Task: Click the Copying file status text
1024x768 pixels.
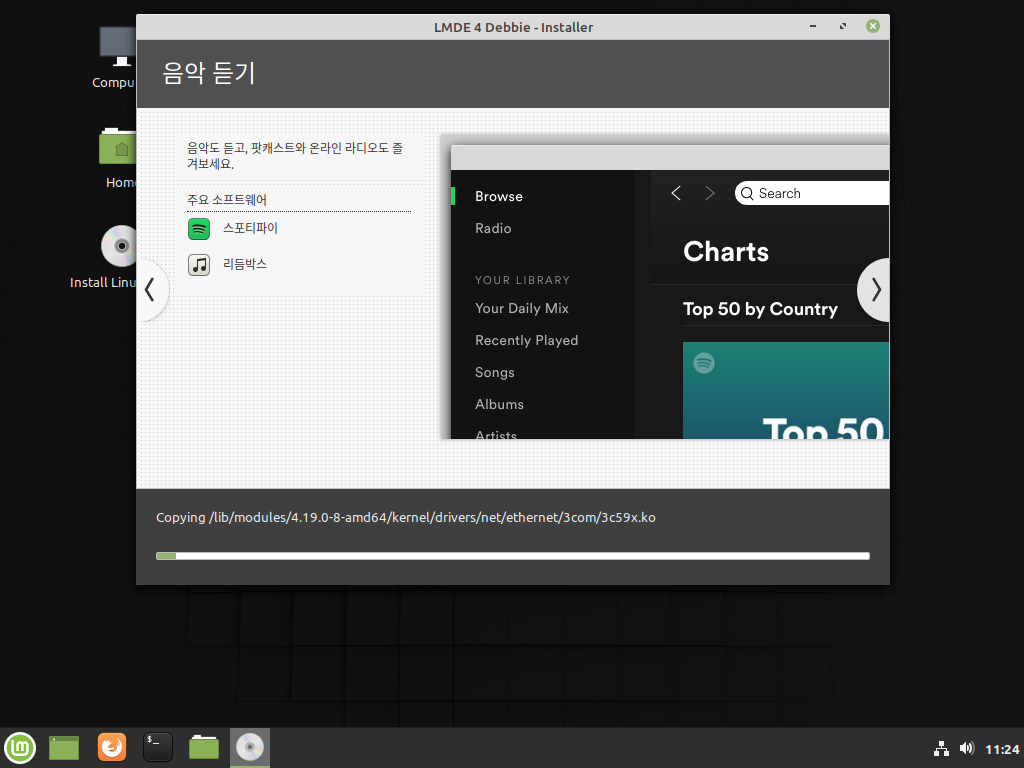Action: tap(406, 517)
